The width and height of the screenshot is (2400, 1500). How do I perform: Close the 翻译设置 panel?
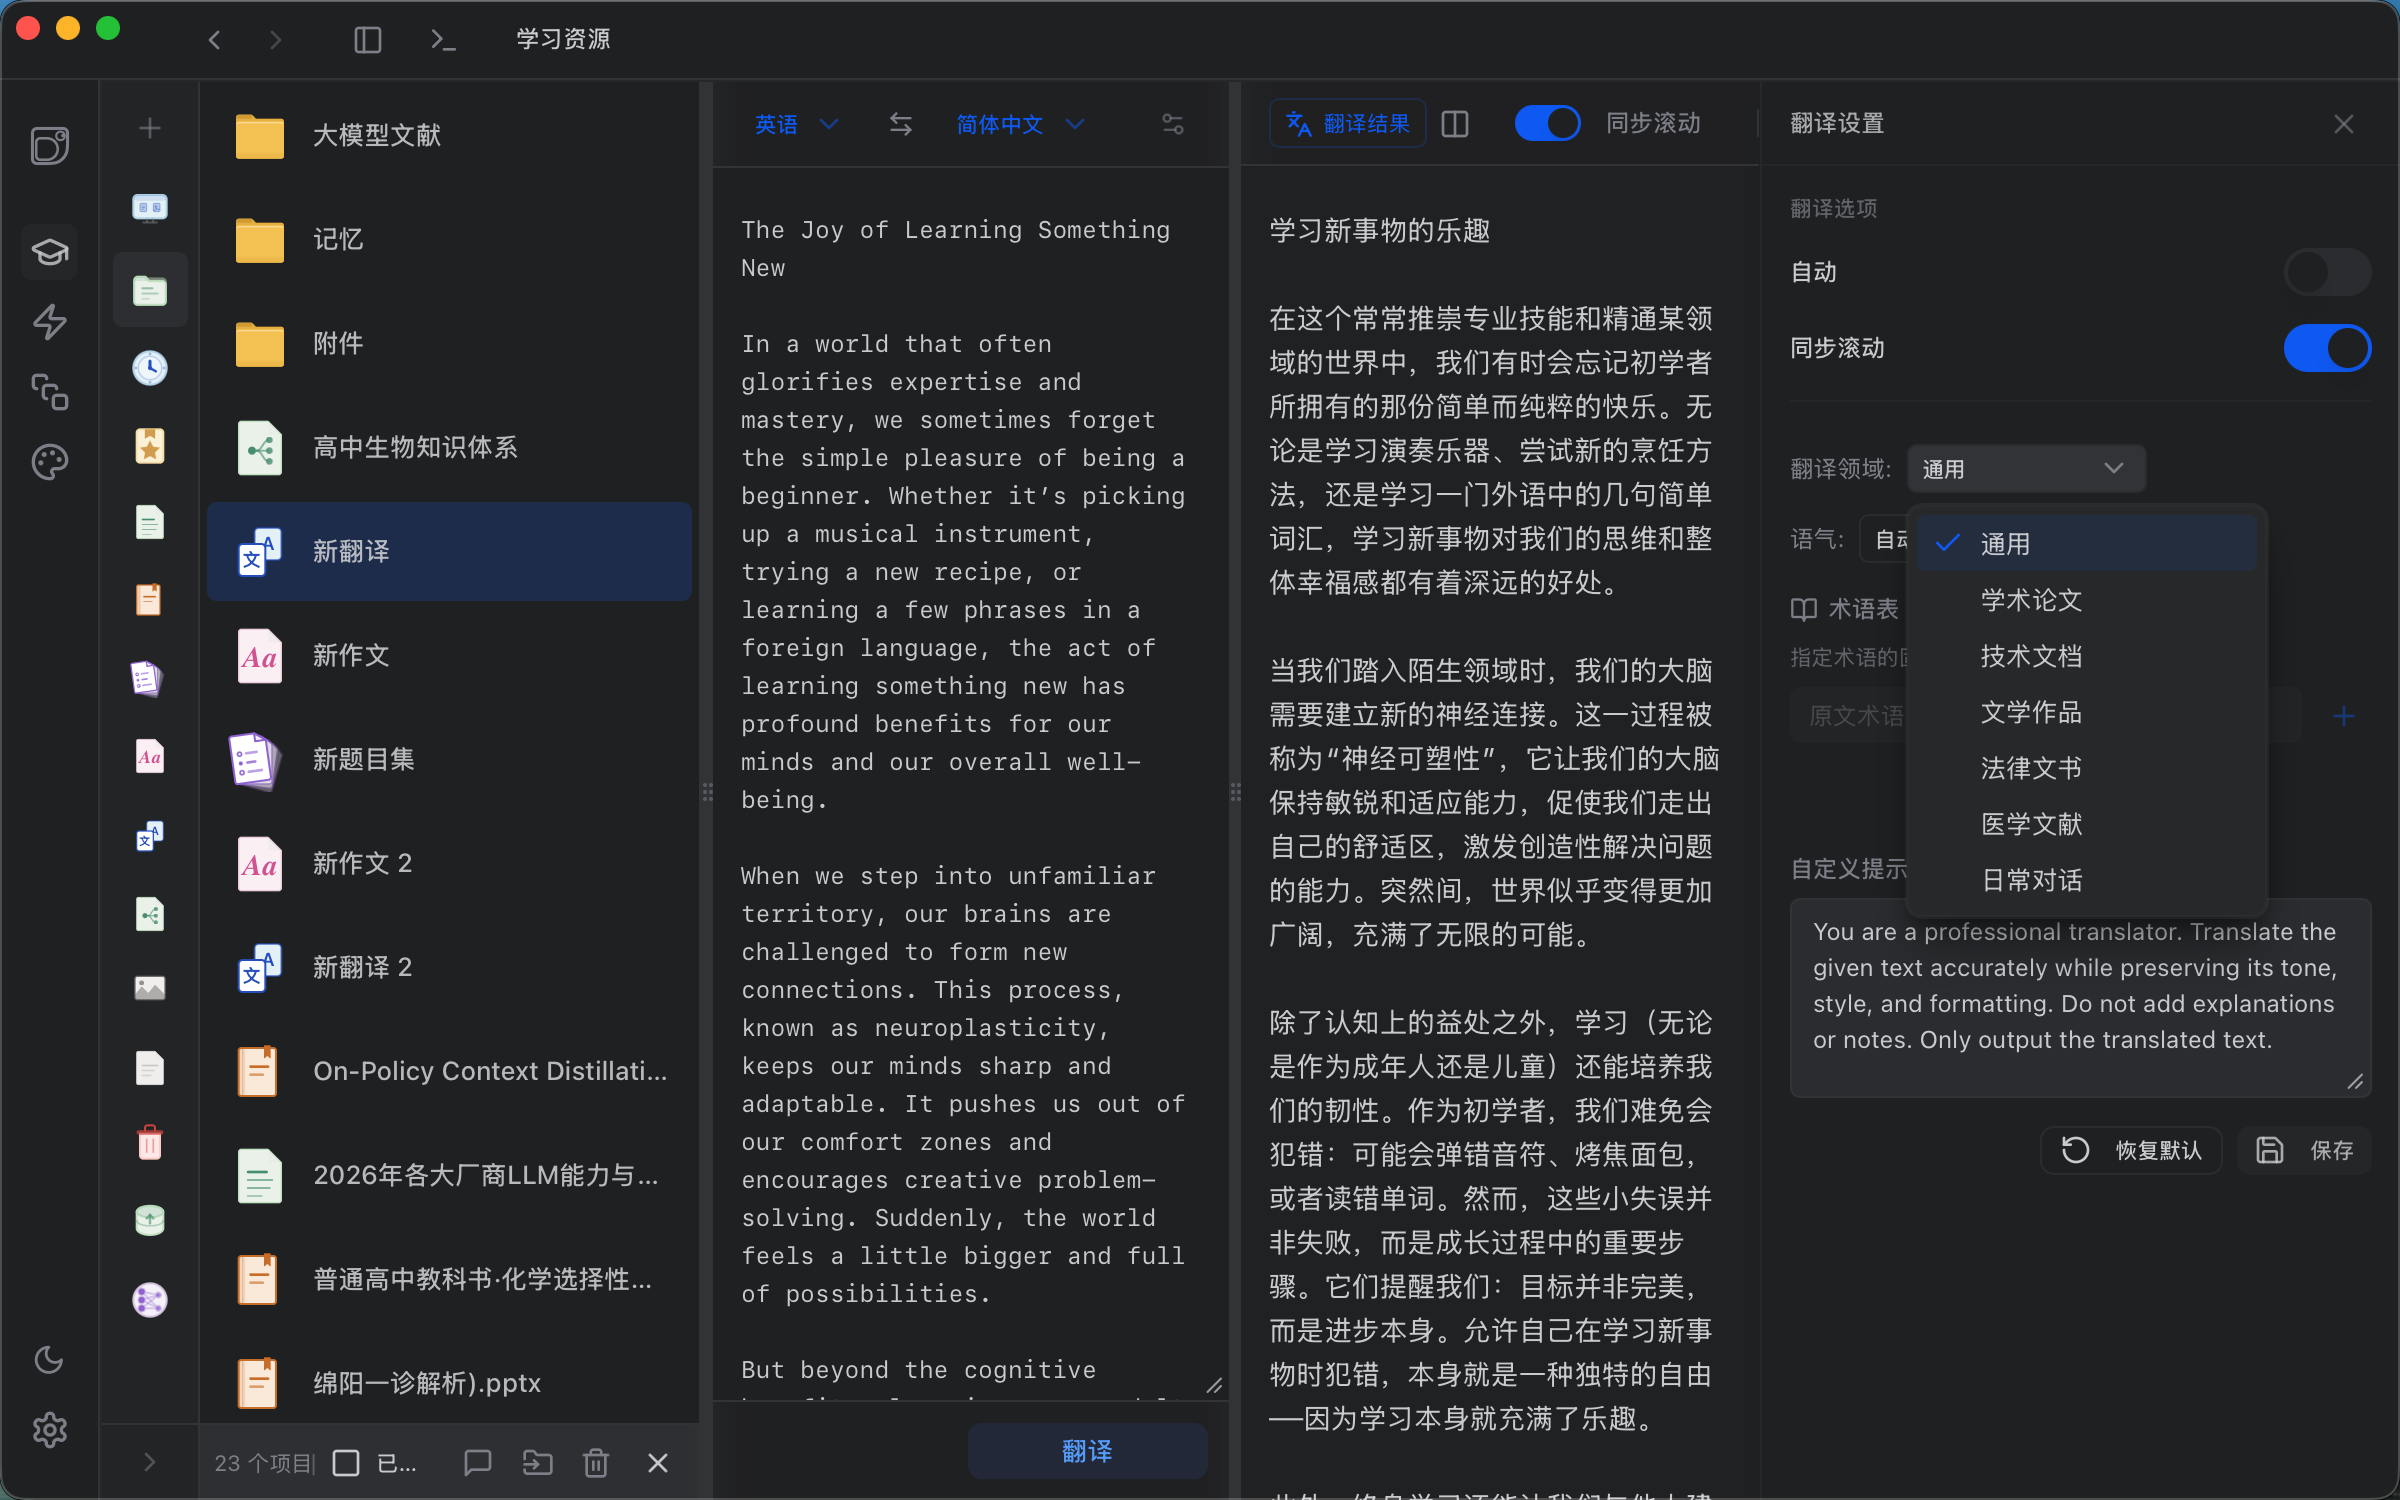(2344, 124)
